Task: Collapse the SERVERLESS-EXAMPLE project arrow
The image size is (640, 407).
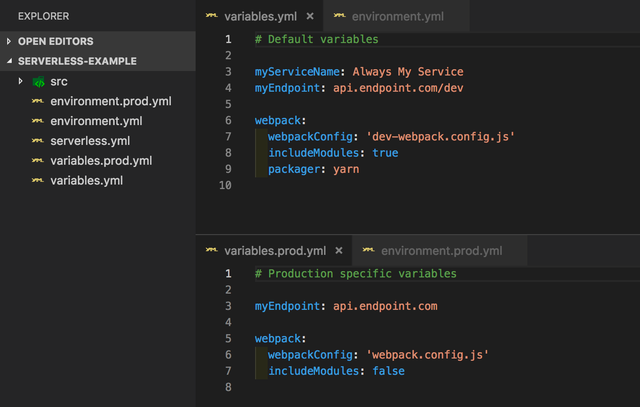Action: (9, 61)
